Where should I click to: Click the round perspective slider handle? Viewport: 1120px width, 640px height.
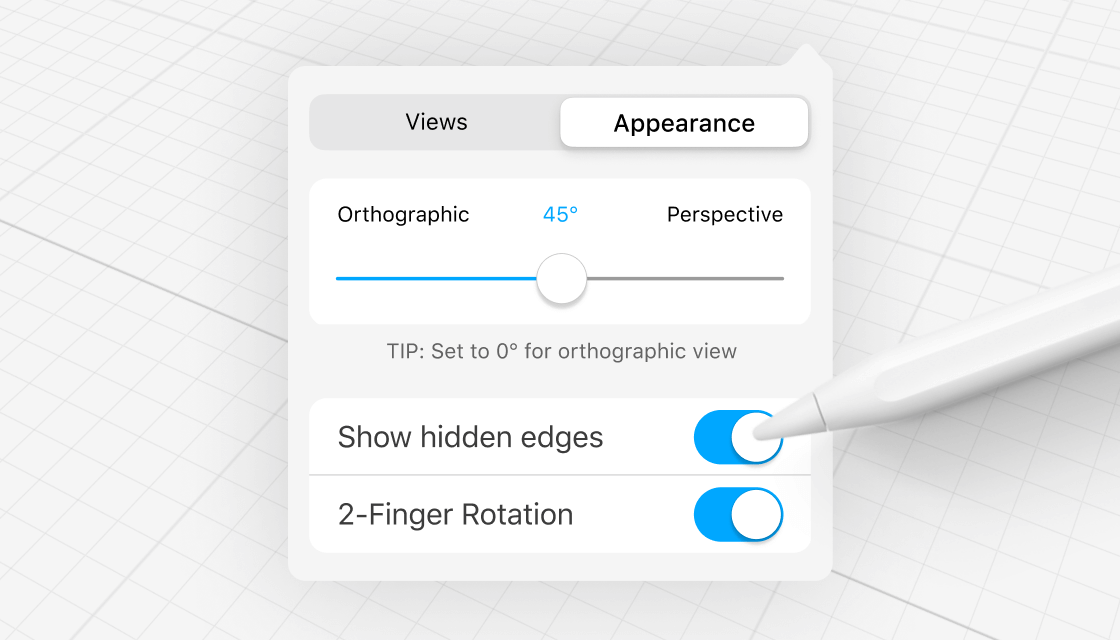(x=561, y=279)
